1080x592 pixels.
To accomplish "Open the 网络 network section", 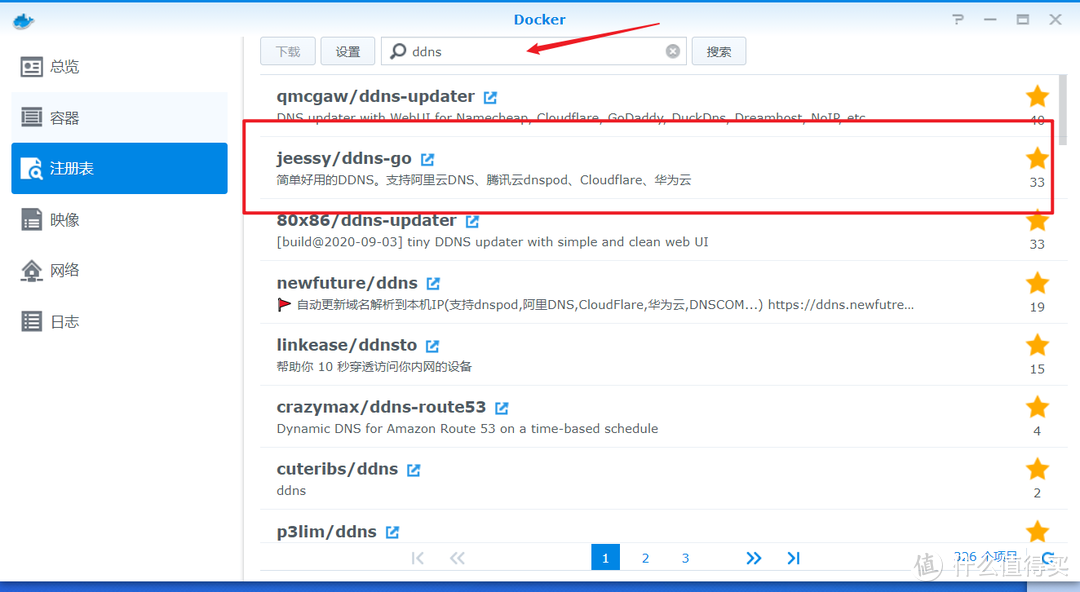I will tap(119, 270).
